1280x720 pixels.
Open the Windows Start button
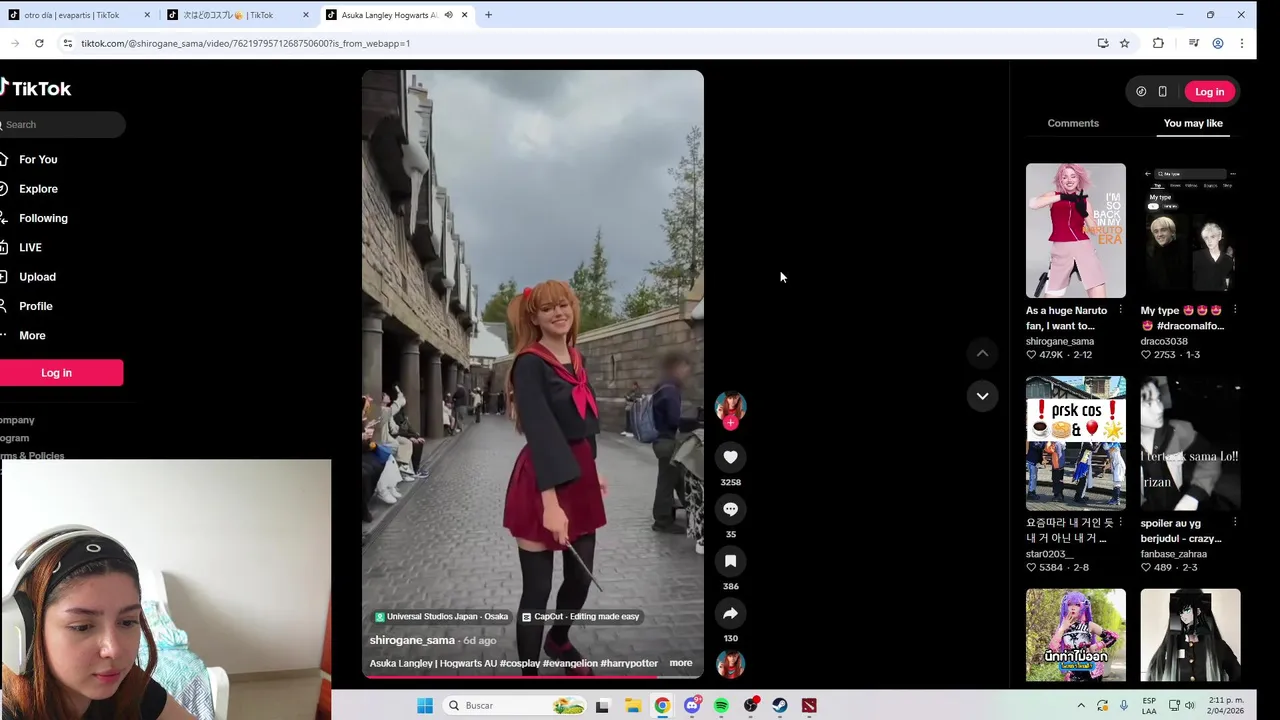(425, 706)
